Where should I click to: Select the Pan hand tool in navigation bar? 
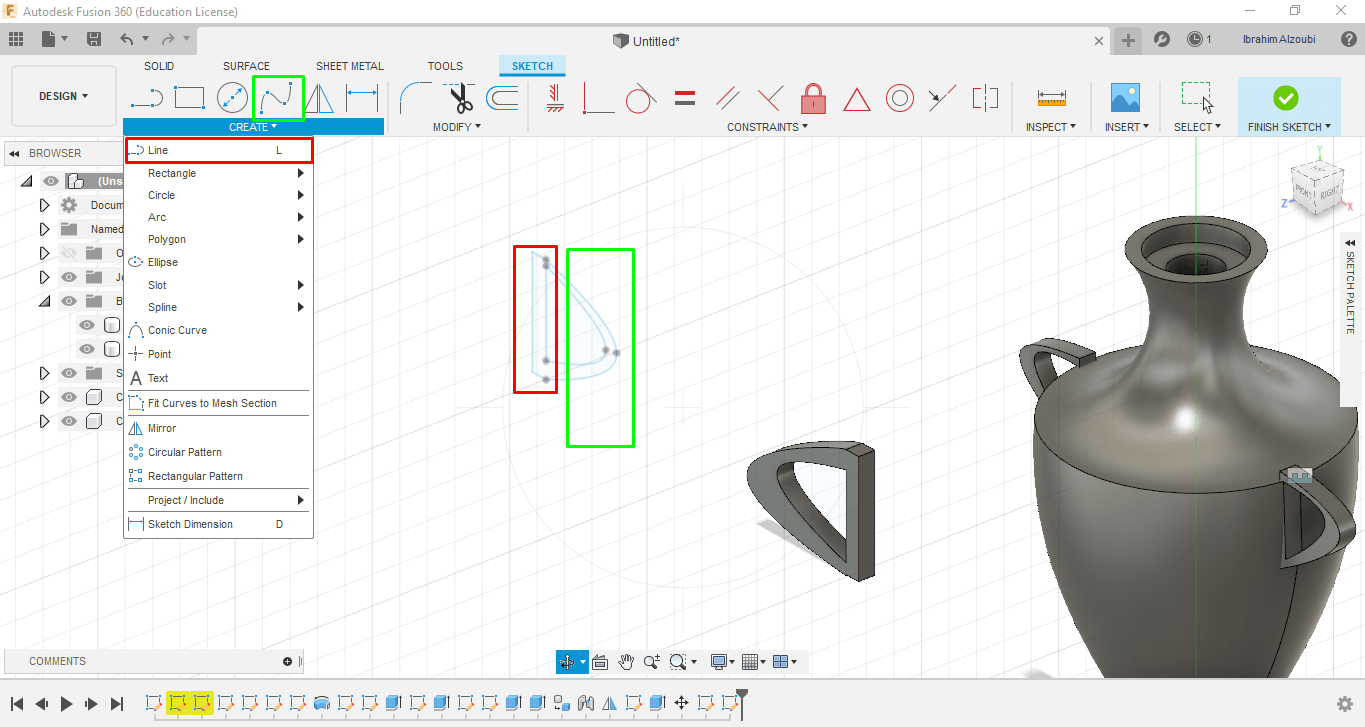click(626, 662)
